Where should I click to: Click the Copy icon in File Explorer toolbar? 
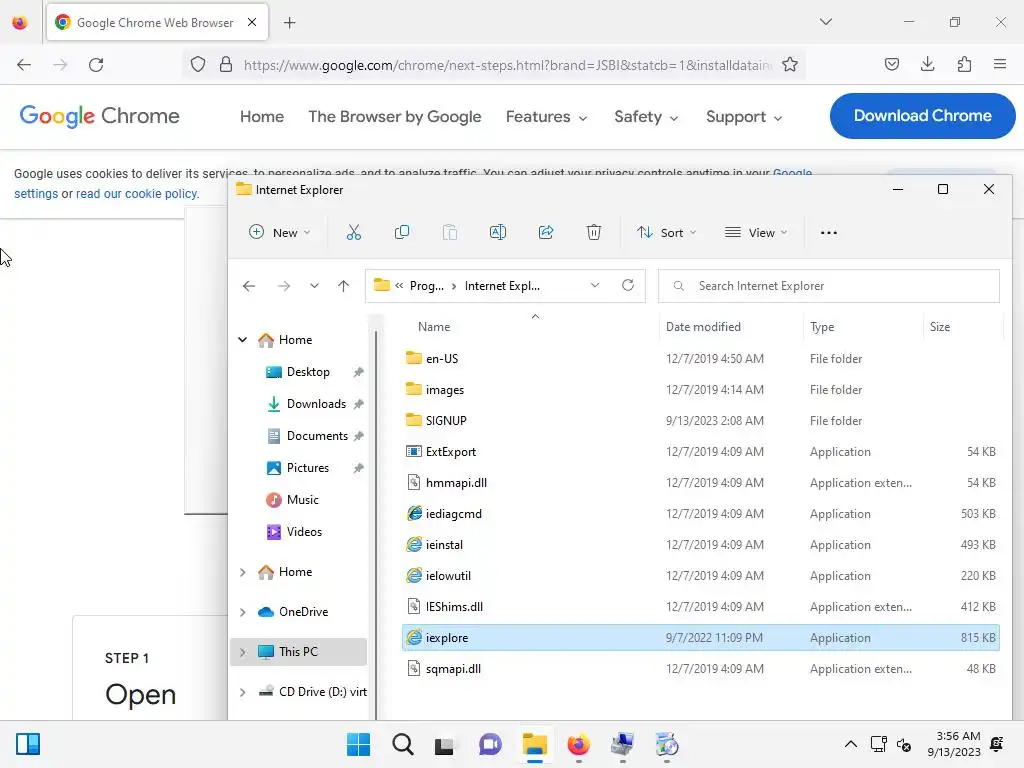click(402, 232)
